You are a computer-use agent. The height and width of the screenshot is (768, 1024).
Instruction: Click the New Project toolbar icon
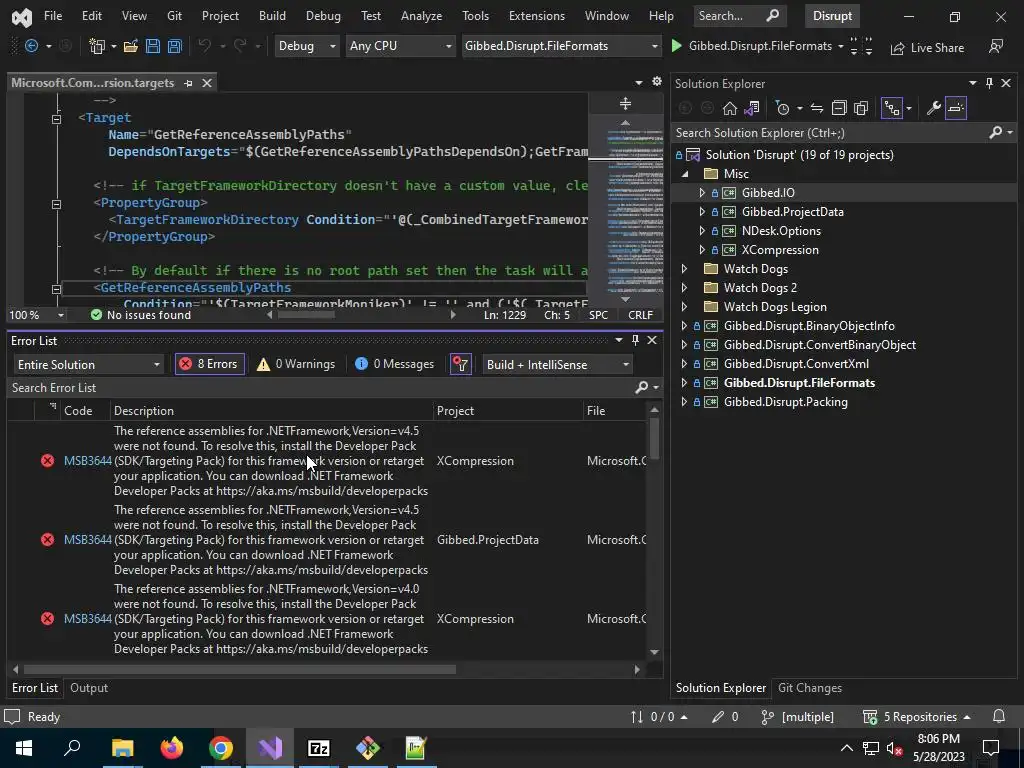(x=97, y=46)
